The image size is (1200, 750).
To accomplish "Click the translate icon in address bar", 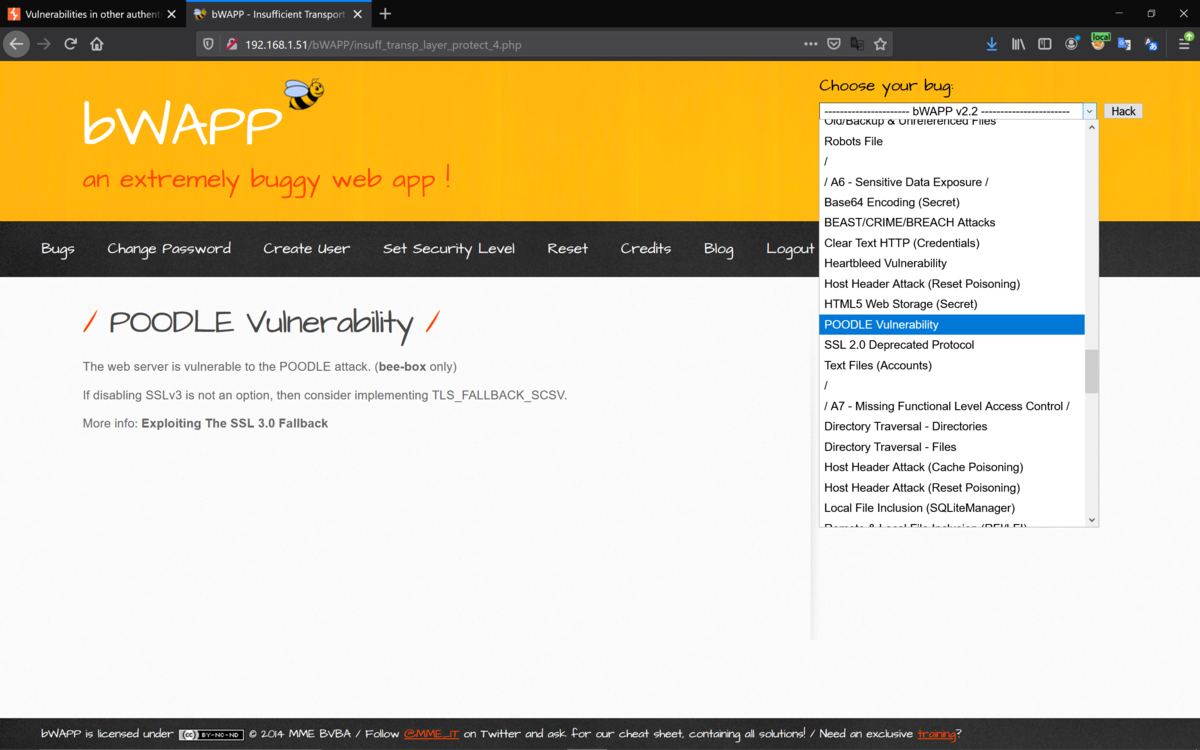I will tap(857, 44).
